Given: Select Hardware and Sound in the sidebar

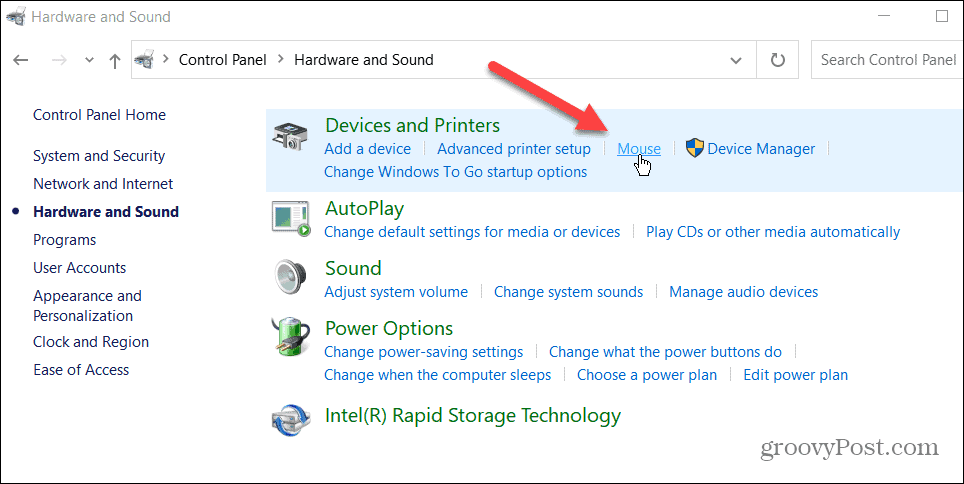Looking at the screenshot, I should 106,212.
